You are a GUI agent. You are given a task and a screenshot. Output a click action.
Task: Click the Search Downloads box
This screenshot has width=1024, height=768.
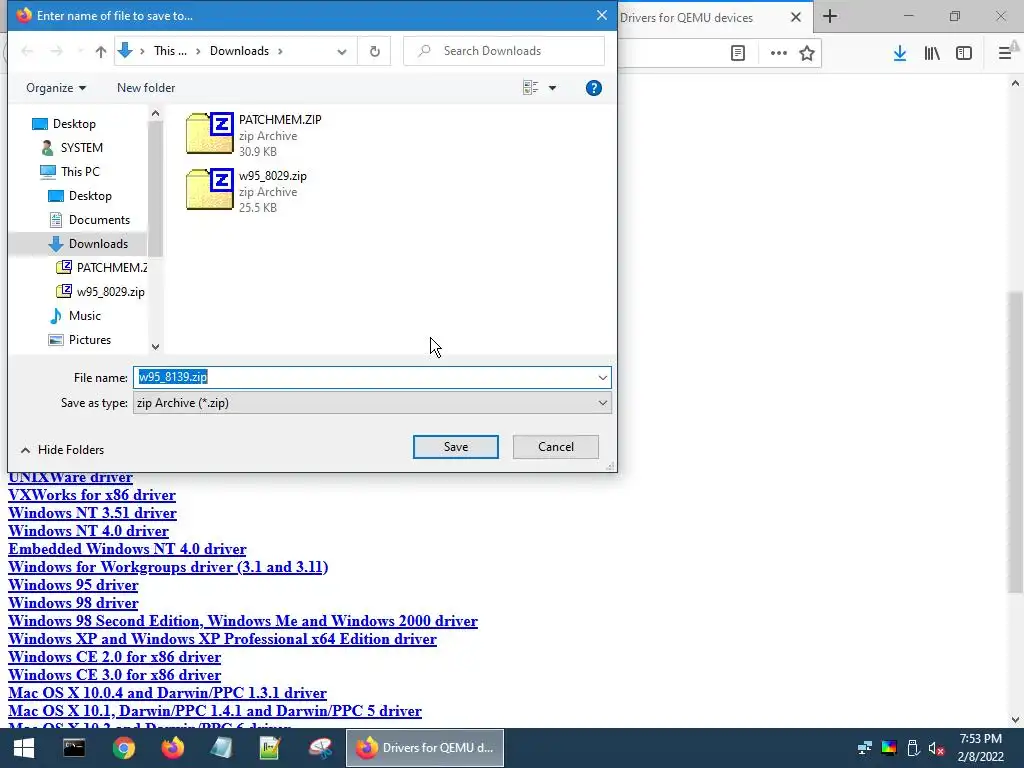coord(504,51)
